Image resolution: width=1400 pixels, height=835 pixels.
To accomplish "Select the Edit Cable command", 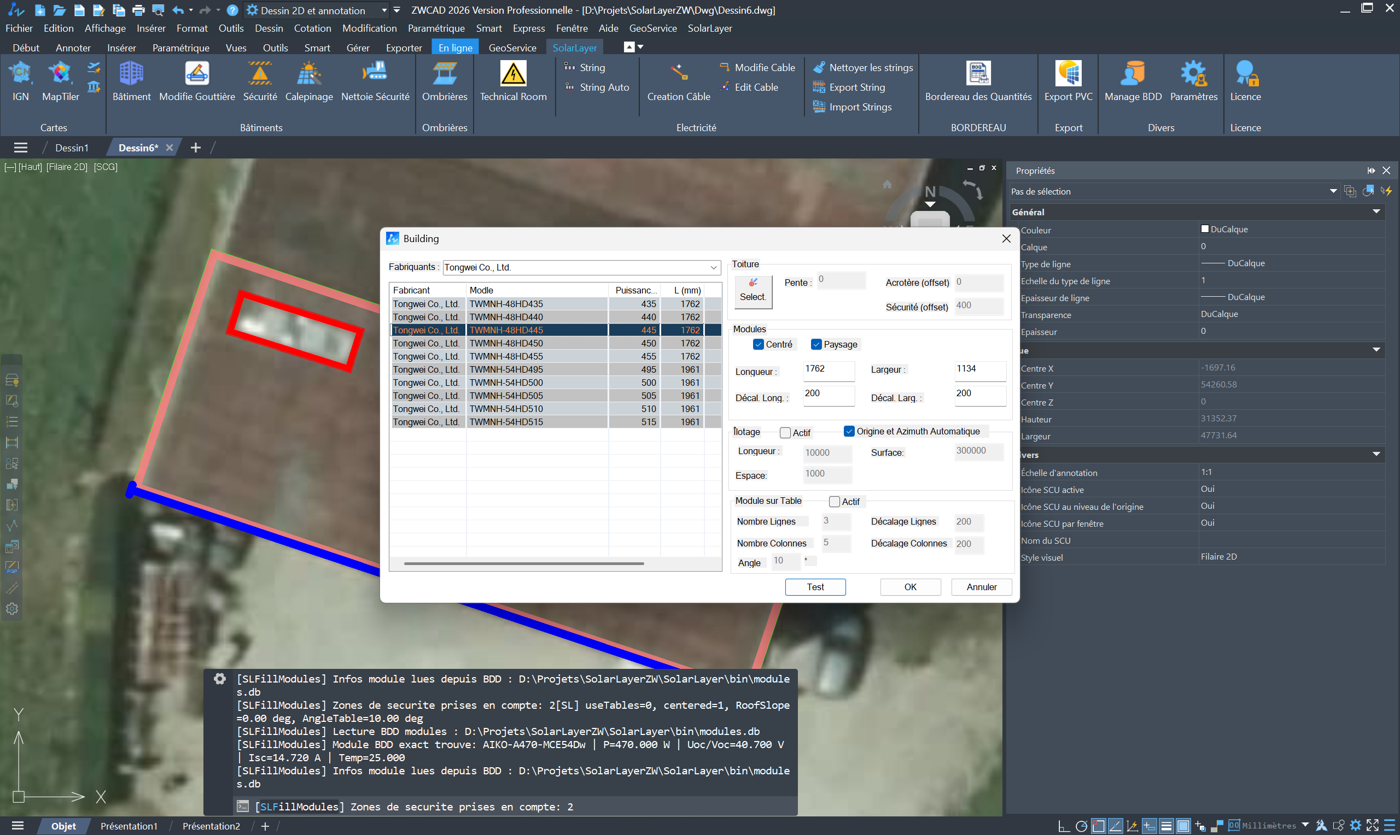I will coord(748,87).
